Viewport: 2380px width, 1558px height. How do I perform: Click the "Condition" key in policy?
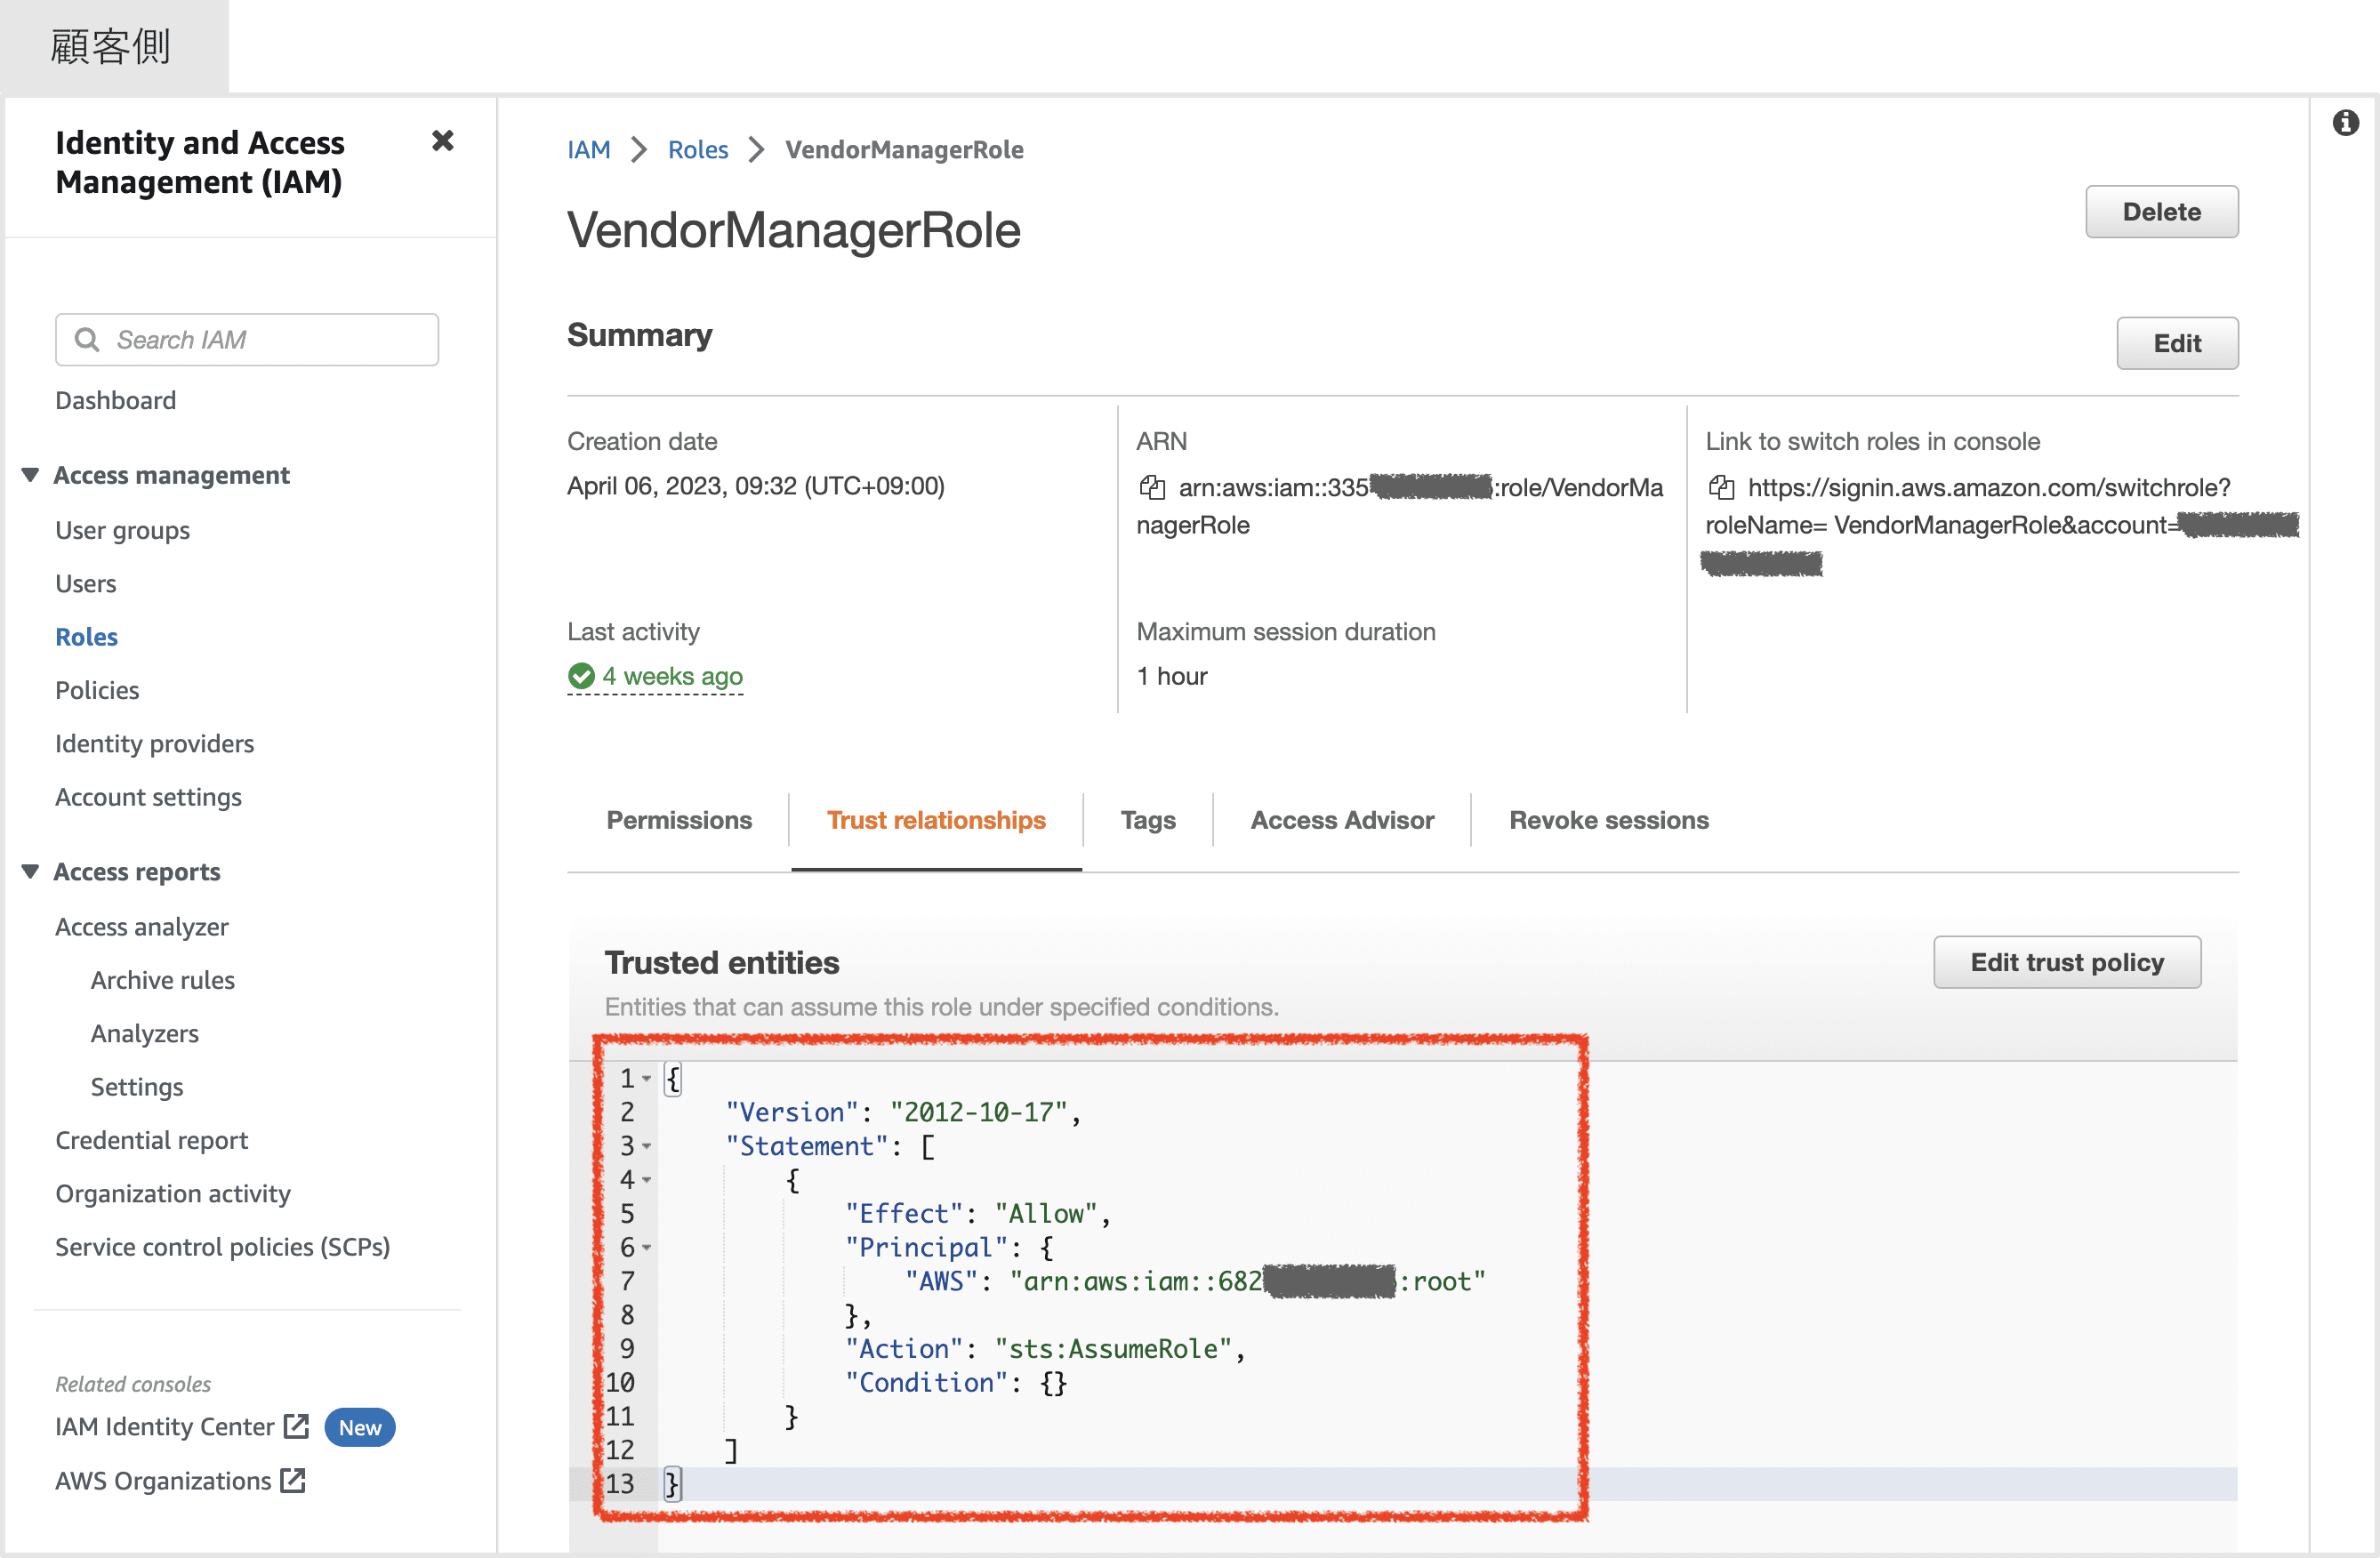pos(926,1383)
